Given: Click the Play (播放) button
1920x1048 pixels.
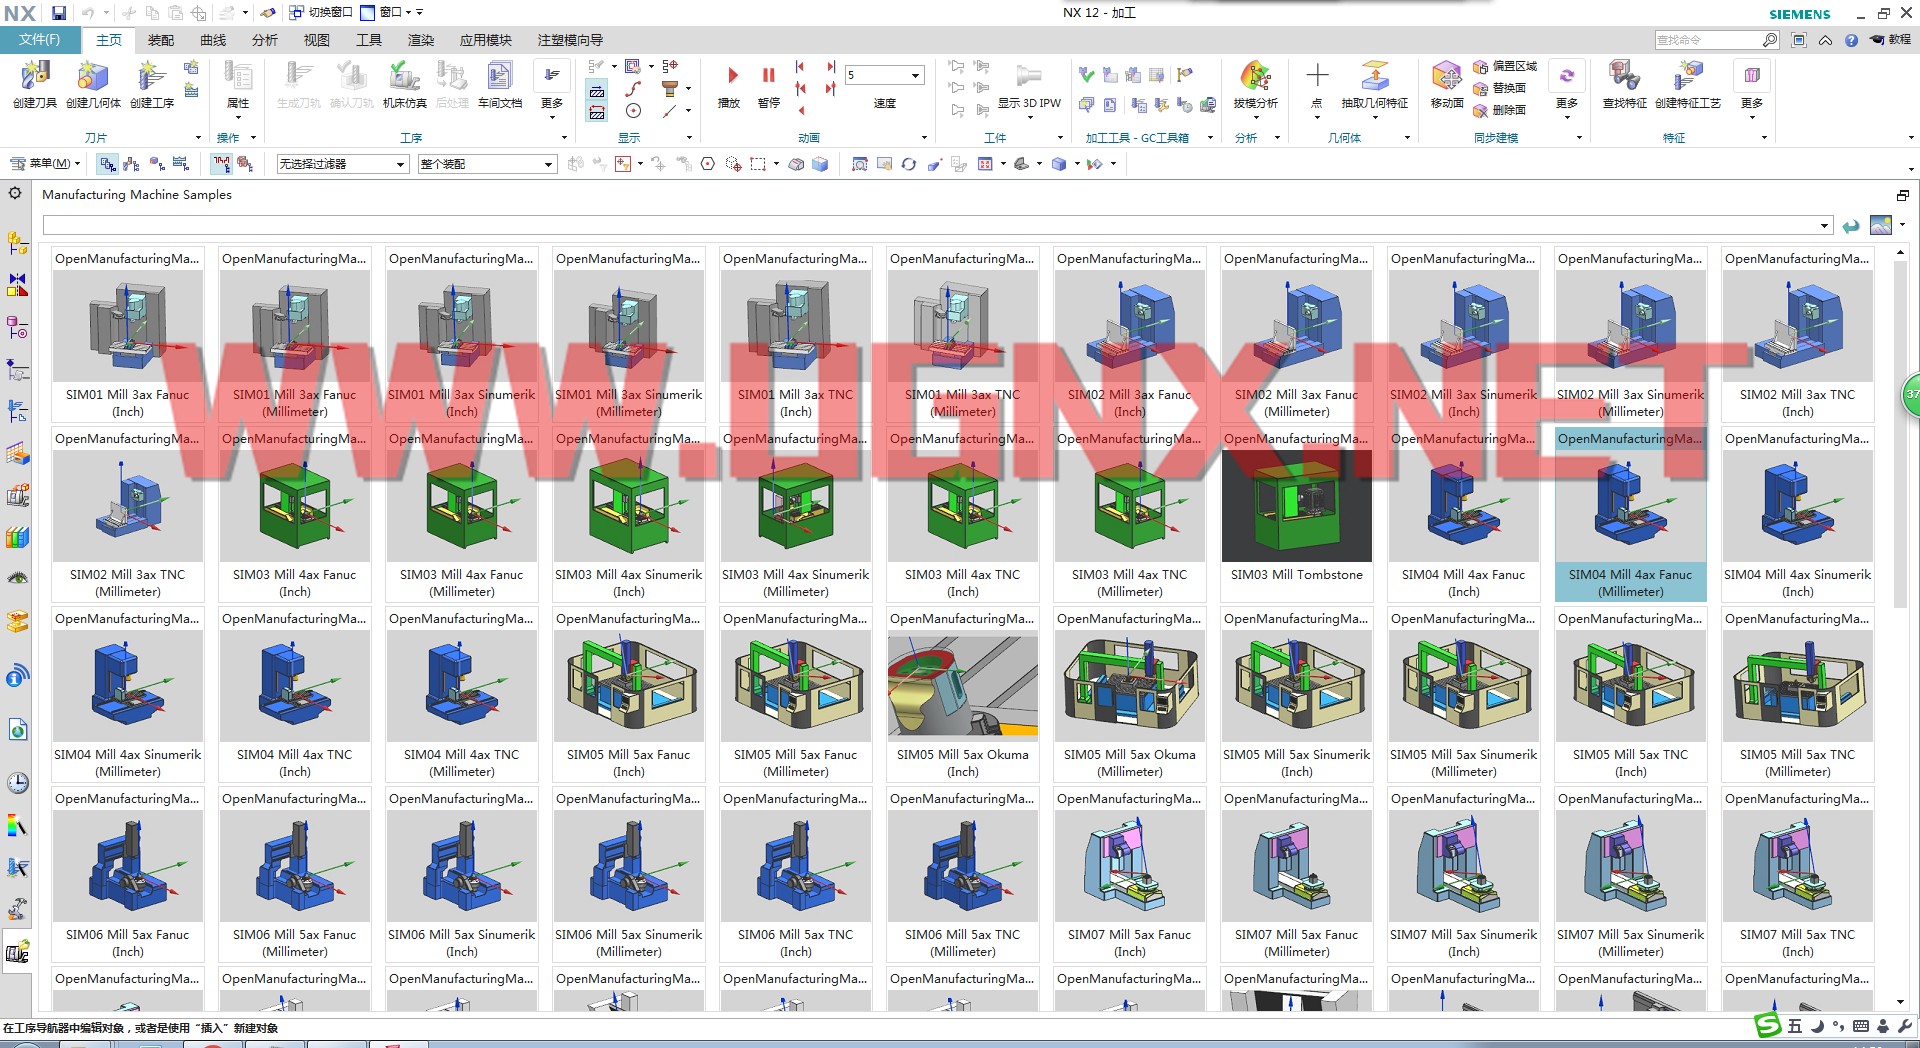Looking at the screenshot, I should (730, 83).
